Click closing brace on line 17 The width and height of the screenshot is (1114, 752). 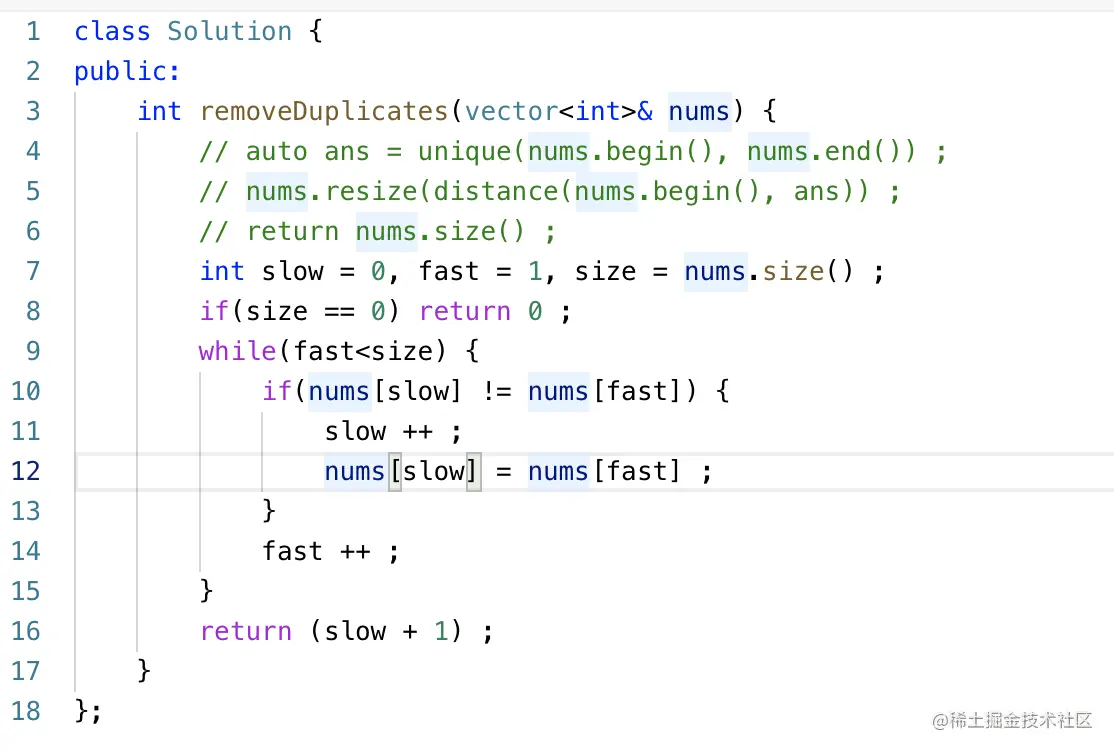tap(144, 670)
